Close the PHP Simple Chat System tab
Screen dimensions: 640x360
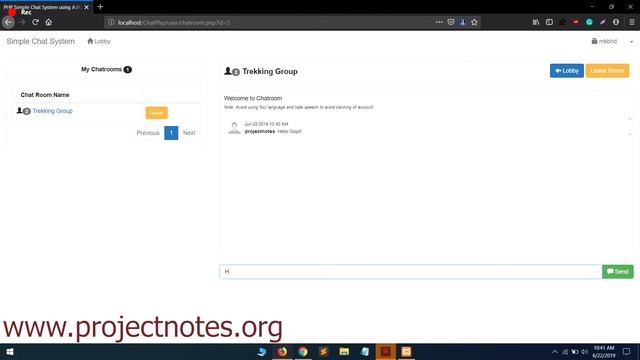click(86, 7)
